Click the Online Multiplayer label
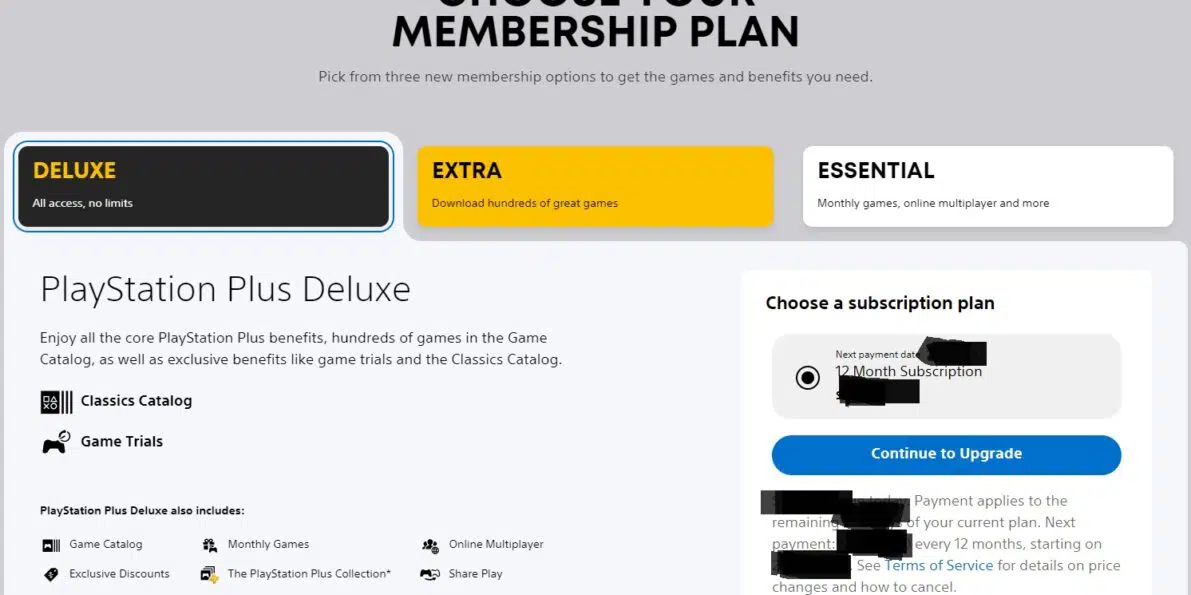 [x=496, y=545]
